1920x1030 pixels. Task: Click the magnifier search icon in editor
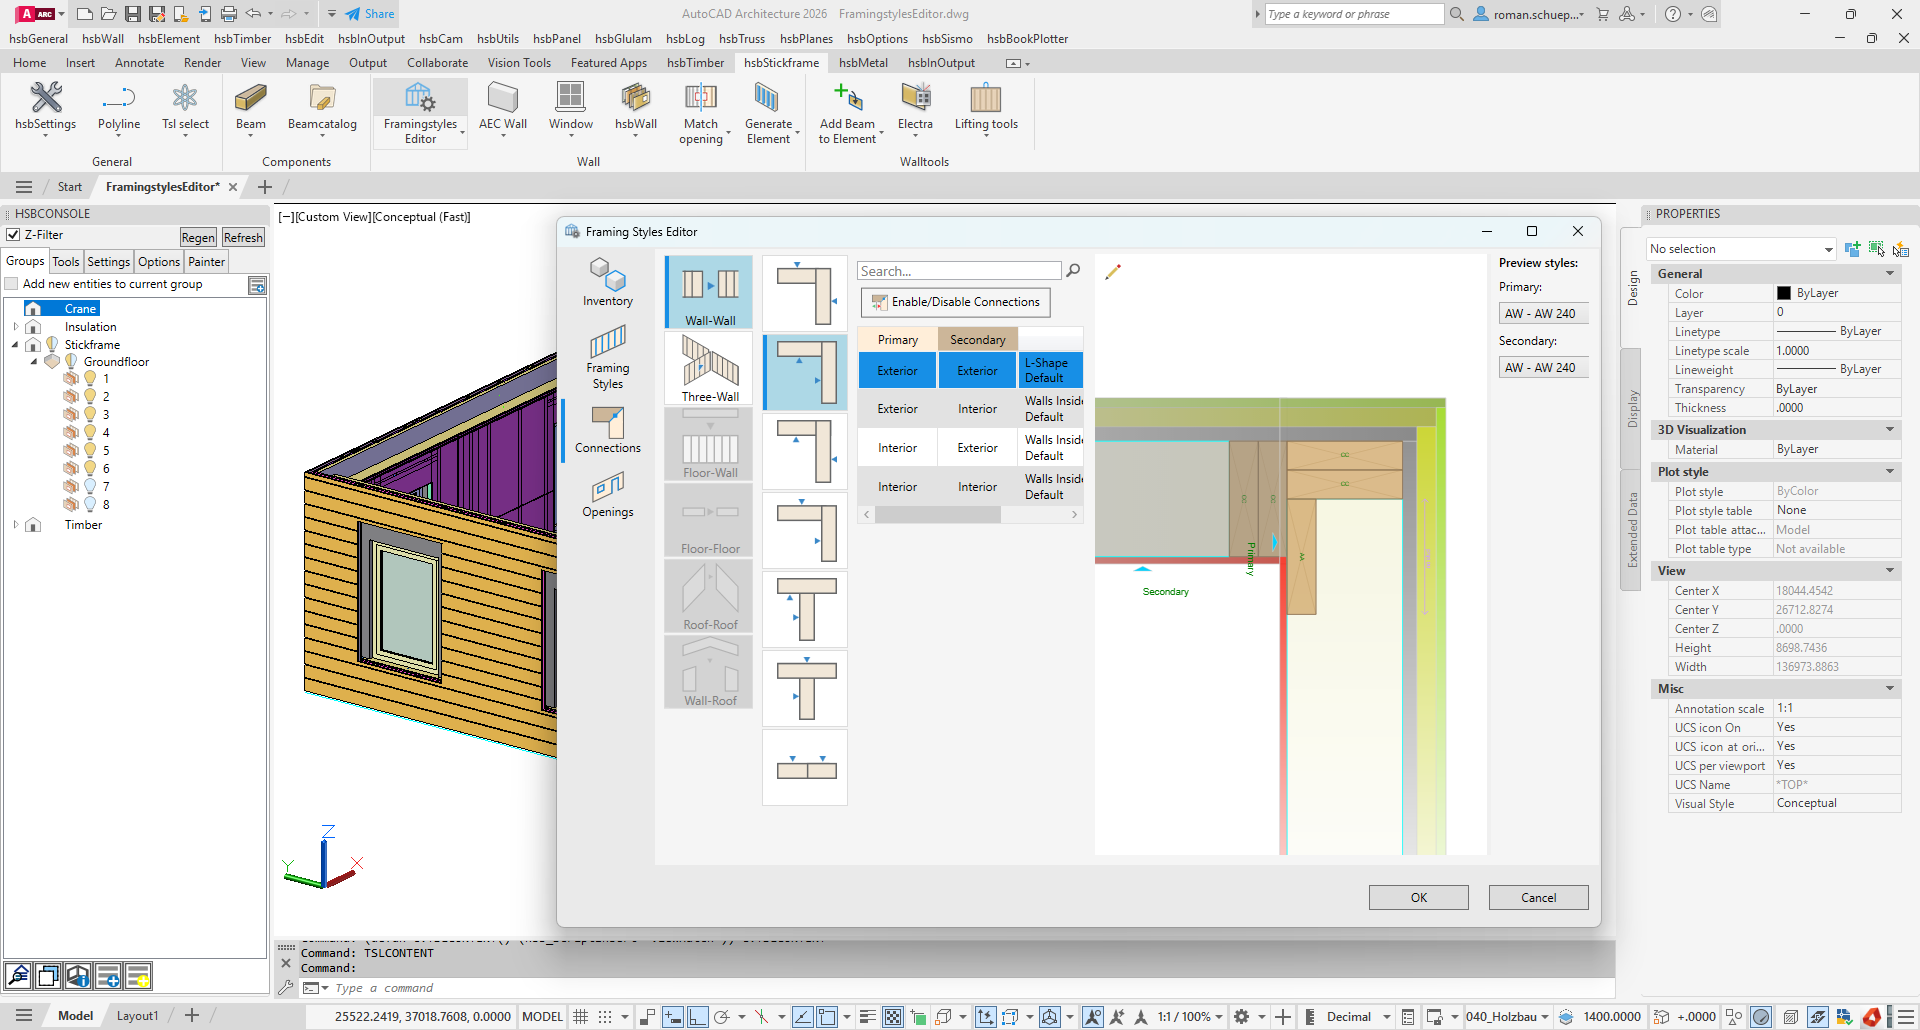pos(1073,270)
